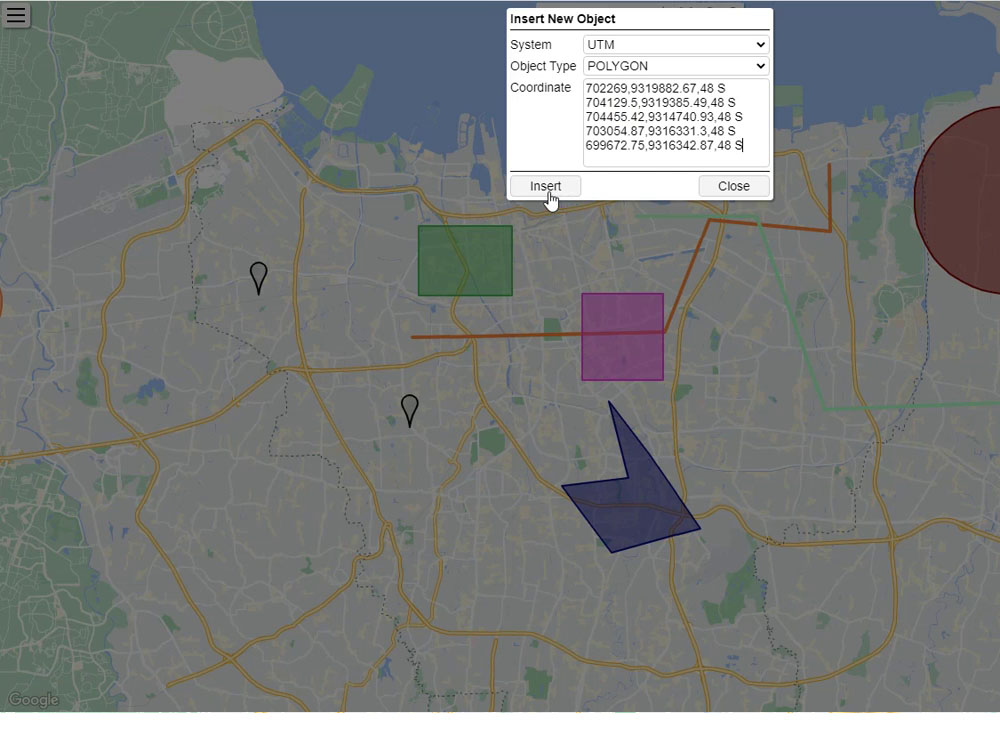The image size is (1000, 750).
Task: Click the green rectangle polygon on the map
Action: [465, 260]
